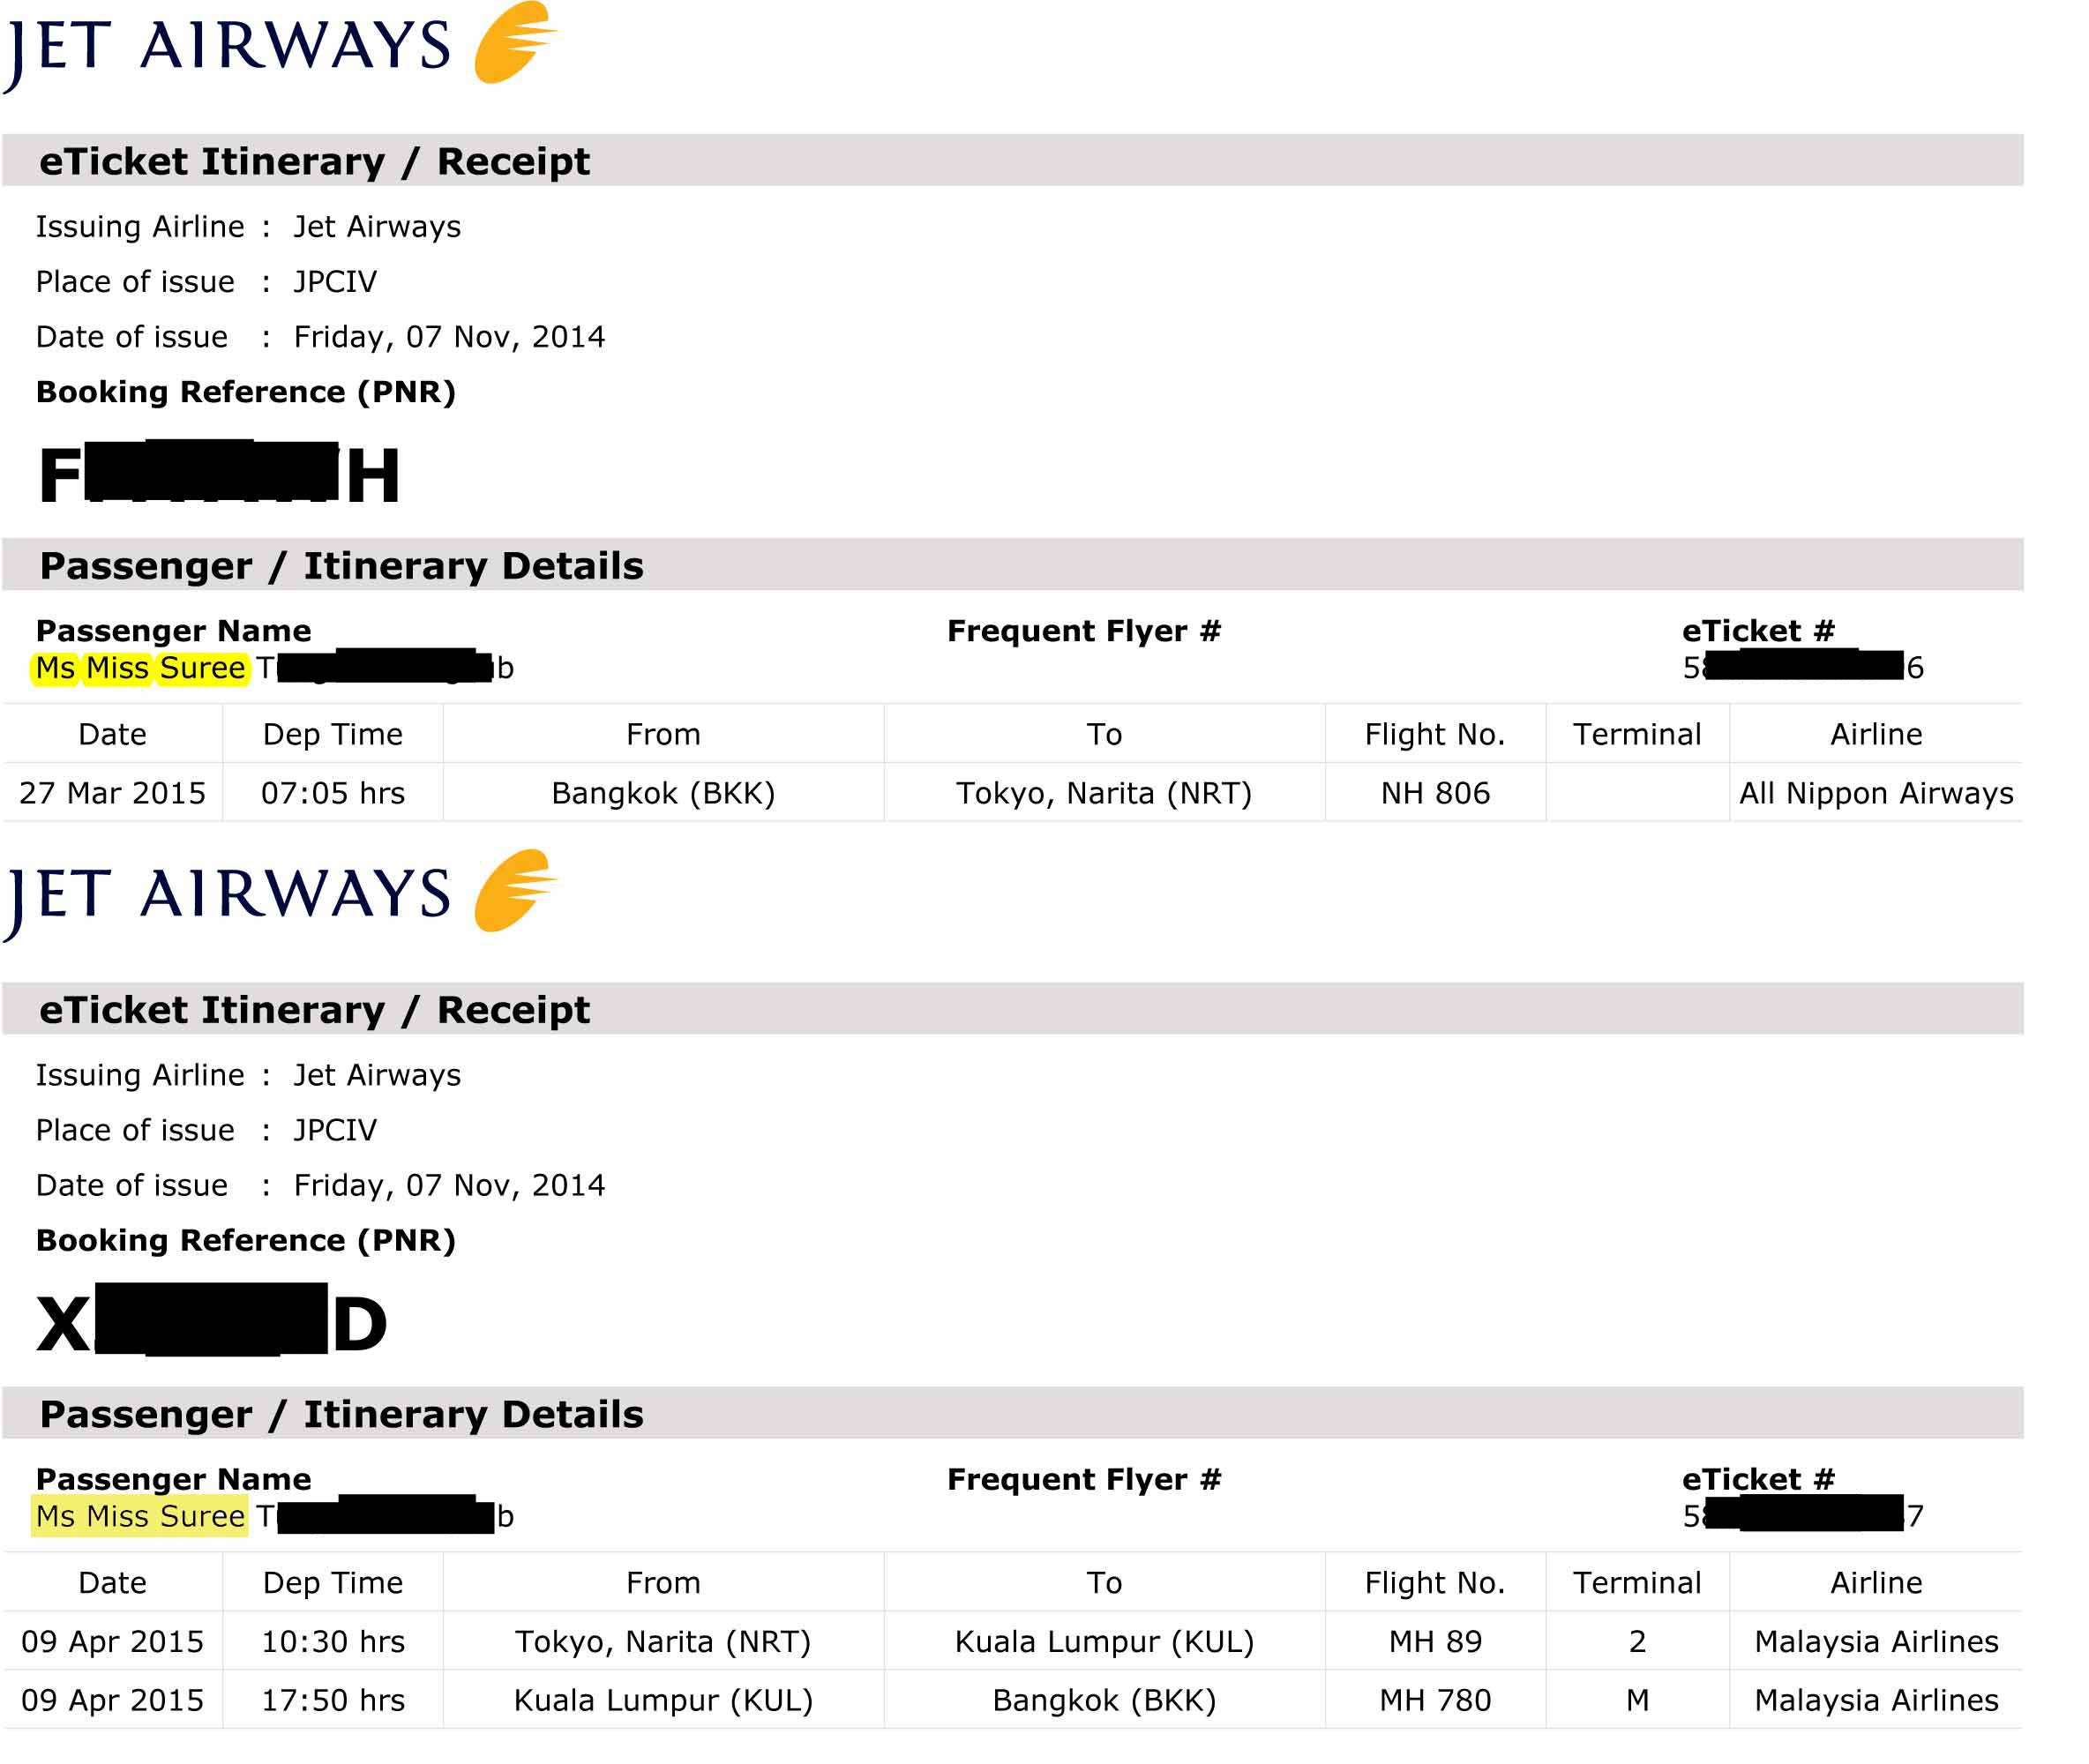This screenshot has width=2089, height=1764.
Task: Click the Tokyo, Narita (NRT) destination in first table
Action: (x=1104, y=793)
